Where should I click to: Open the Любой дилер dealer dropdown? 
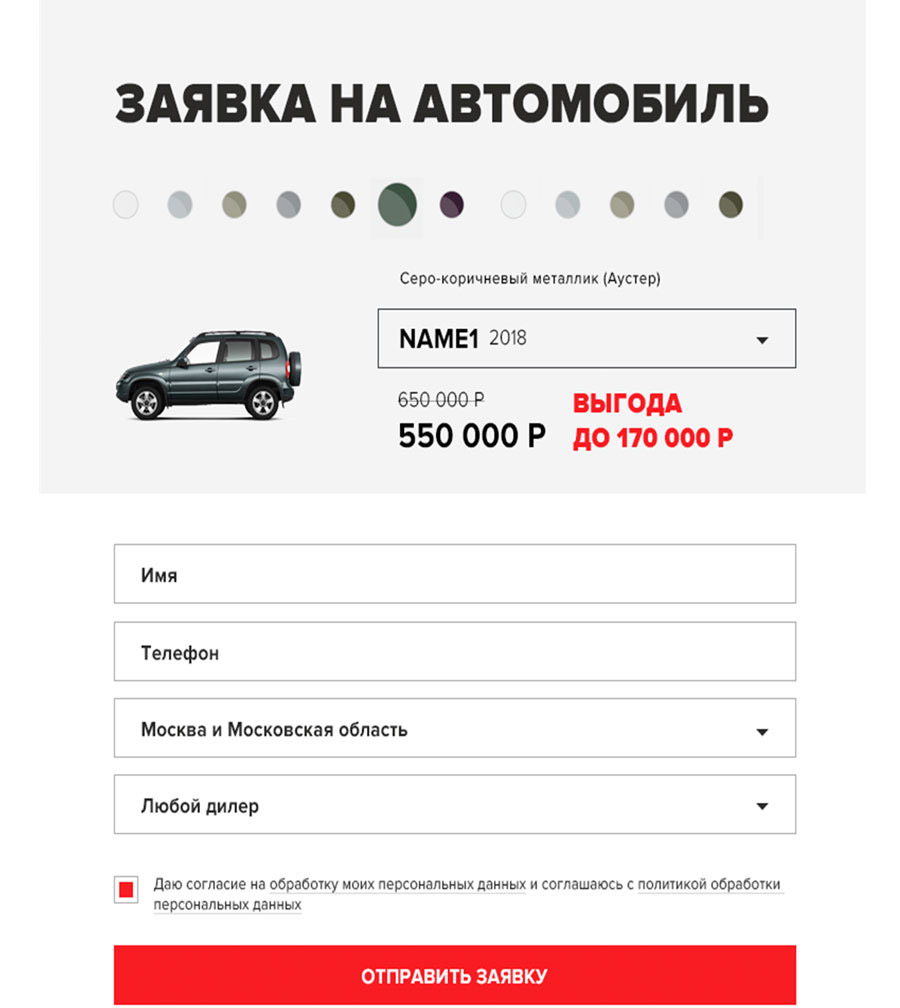[454, 805]
